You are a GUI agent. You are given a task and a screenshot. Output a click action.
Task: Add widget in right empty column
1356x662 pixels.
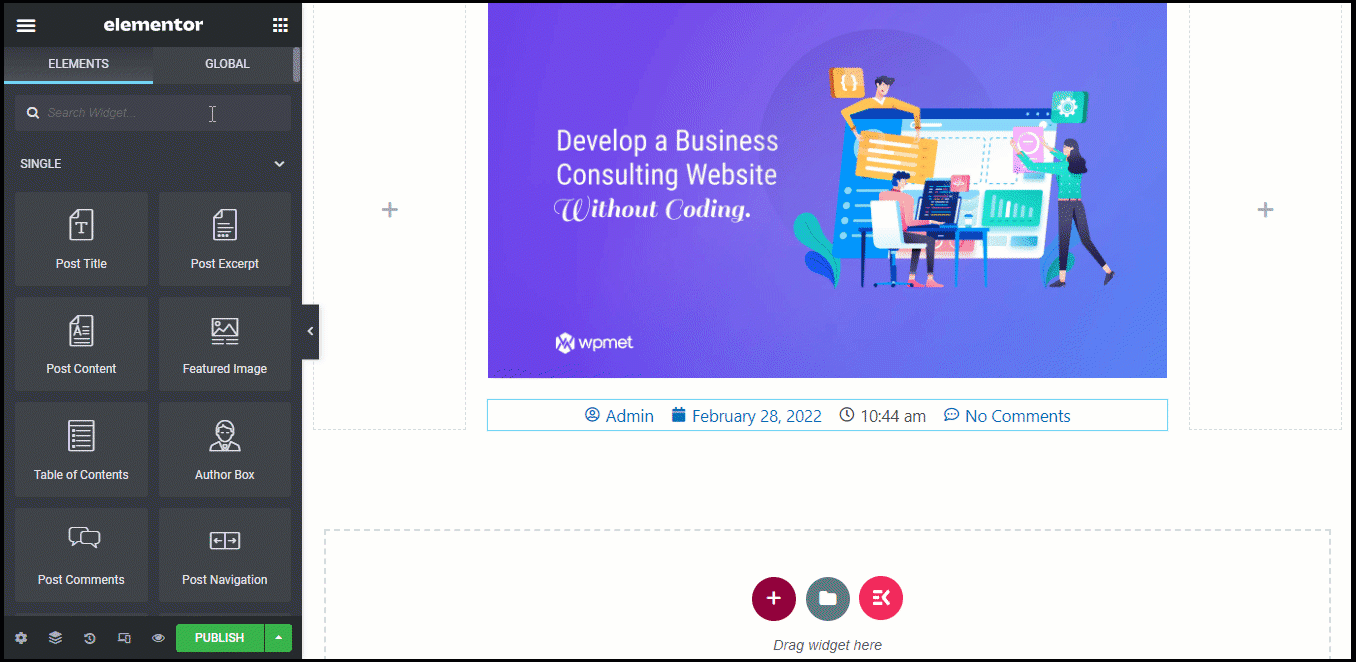[1265, 210]
